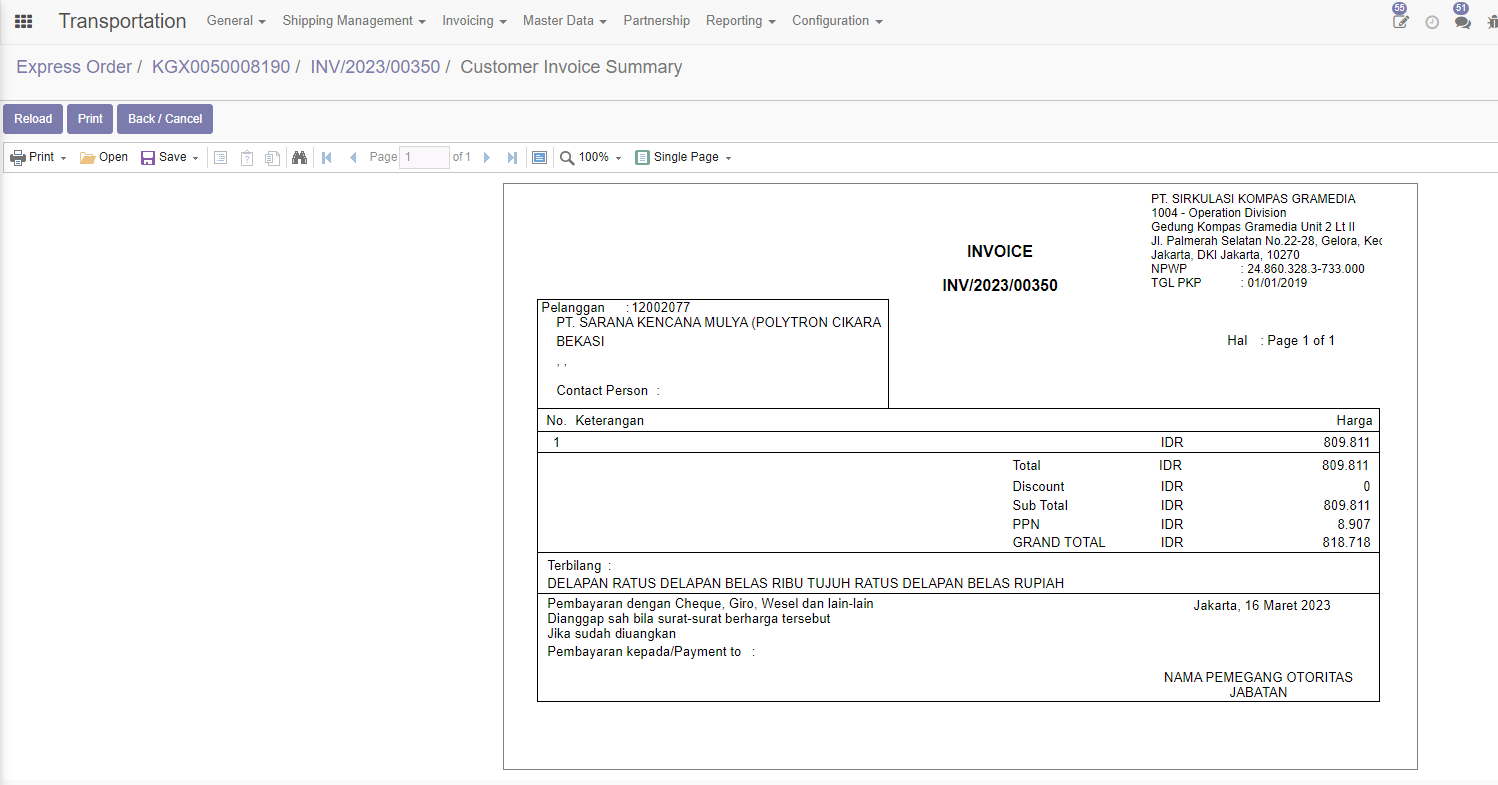Click the Back / Cancel button
Image resolution: width=1498 pixels, height=785 pixels.
165,119
